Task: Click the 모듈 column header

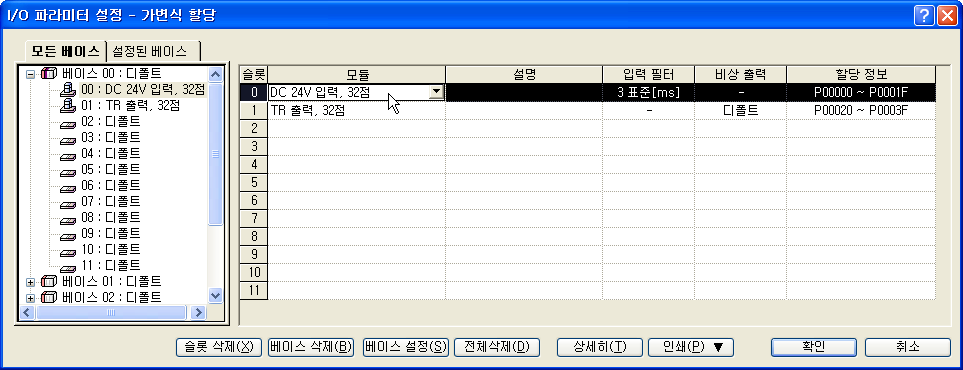Action: pyautogui.click(x=357, y=74)
